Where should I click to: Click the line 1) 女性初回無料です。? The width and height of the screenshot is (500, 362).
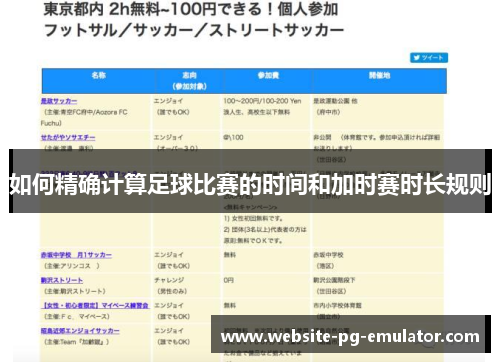pos(254,218)
